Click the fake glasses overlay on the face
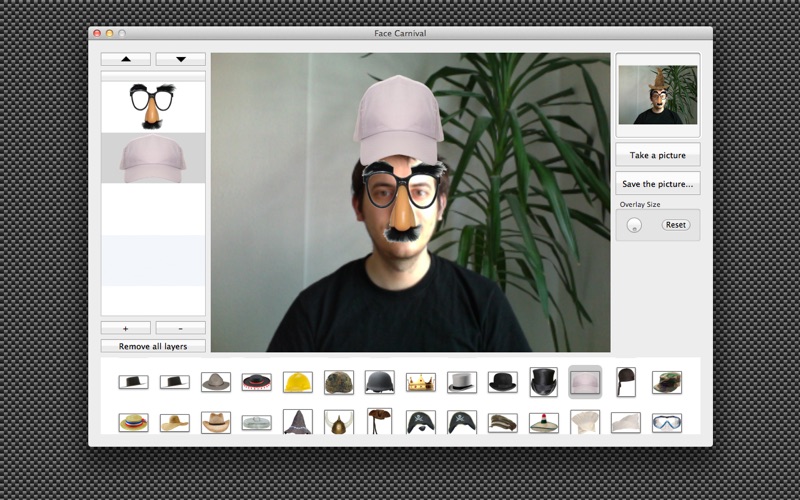 (404, 202)
